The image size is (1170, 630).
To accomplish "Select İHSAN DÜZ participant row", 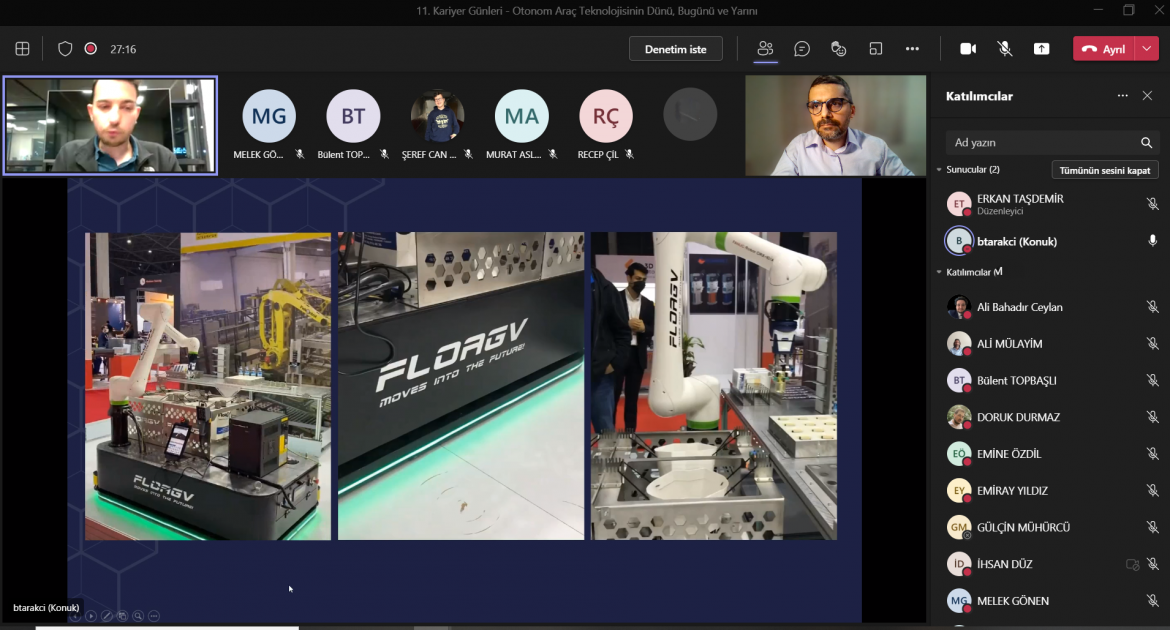I will (x=1051, y=564).
